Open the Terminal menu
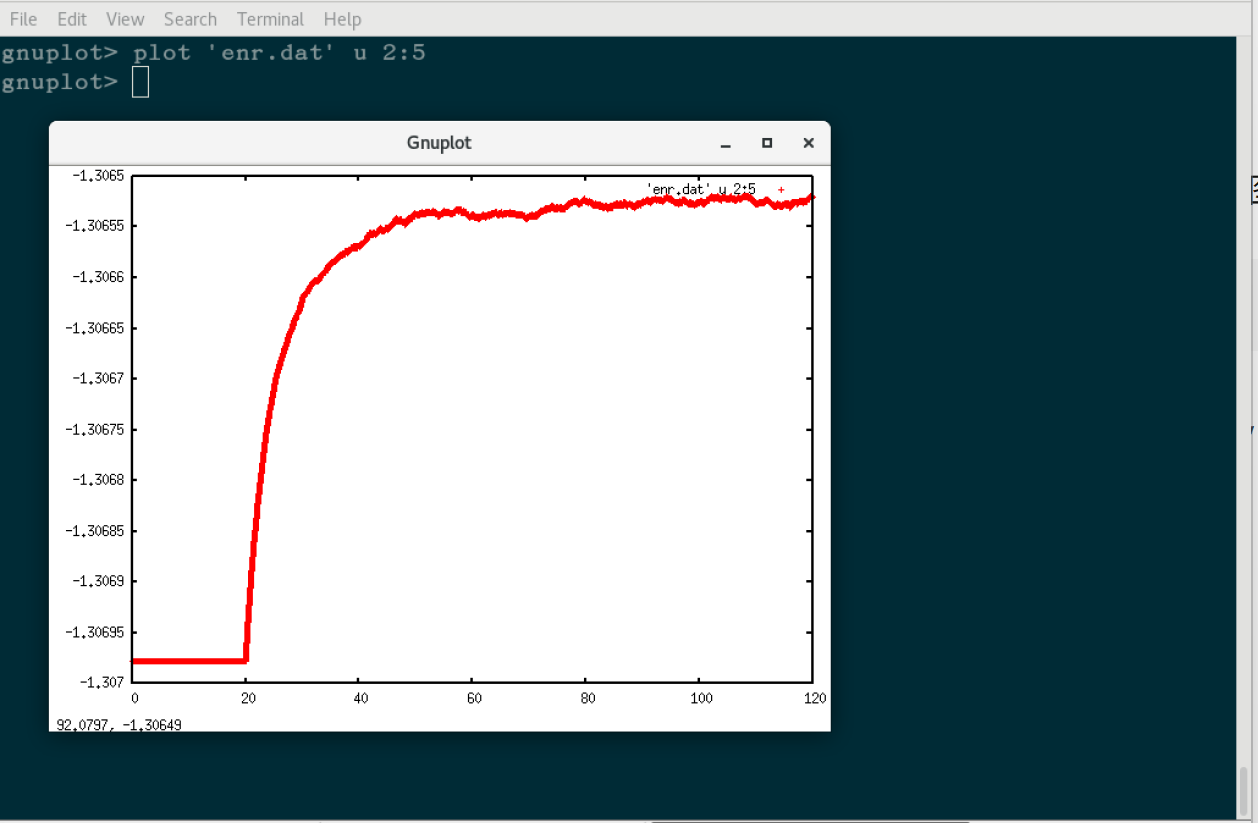 click(270, 19)
